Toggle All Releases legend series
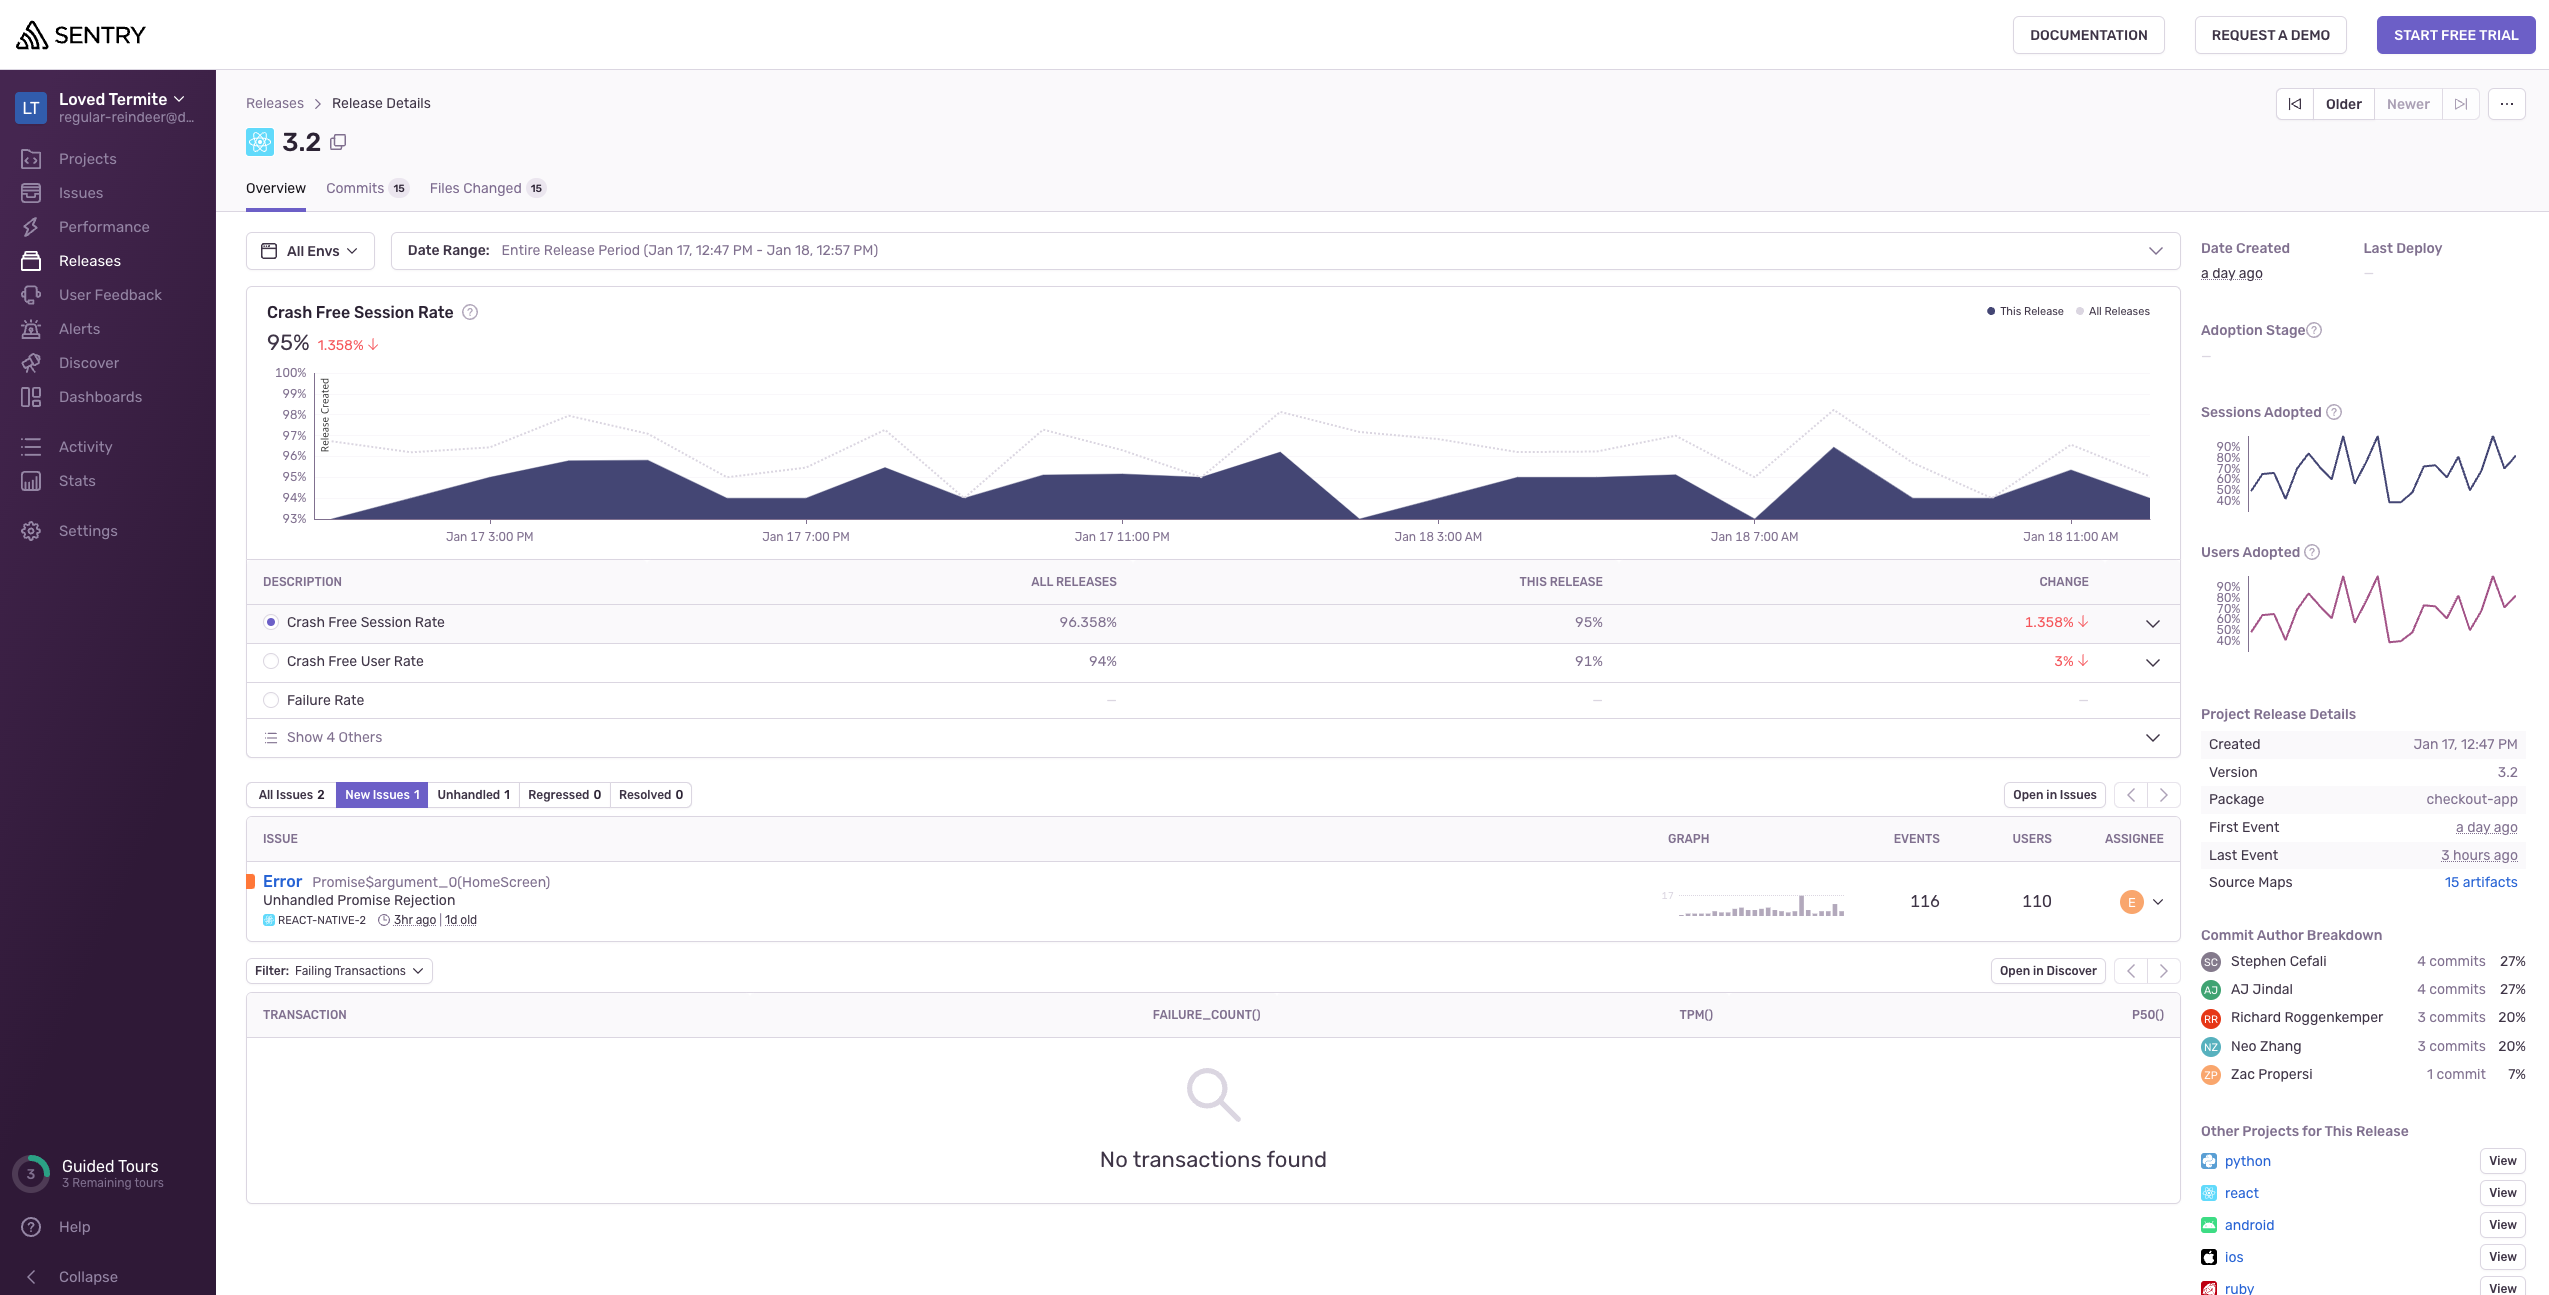The width and height of the screenshot is (2549, 1295). coord(2112,311)
